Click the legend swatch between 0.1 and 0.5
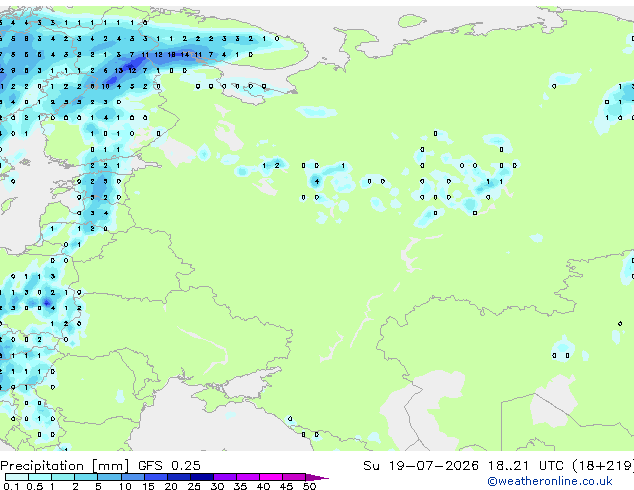Viewport: 634px width, 490px height. 17,477
